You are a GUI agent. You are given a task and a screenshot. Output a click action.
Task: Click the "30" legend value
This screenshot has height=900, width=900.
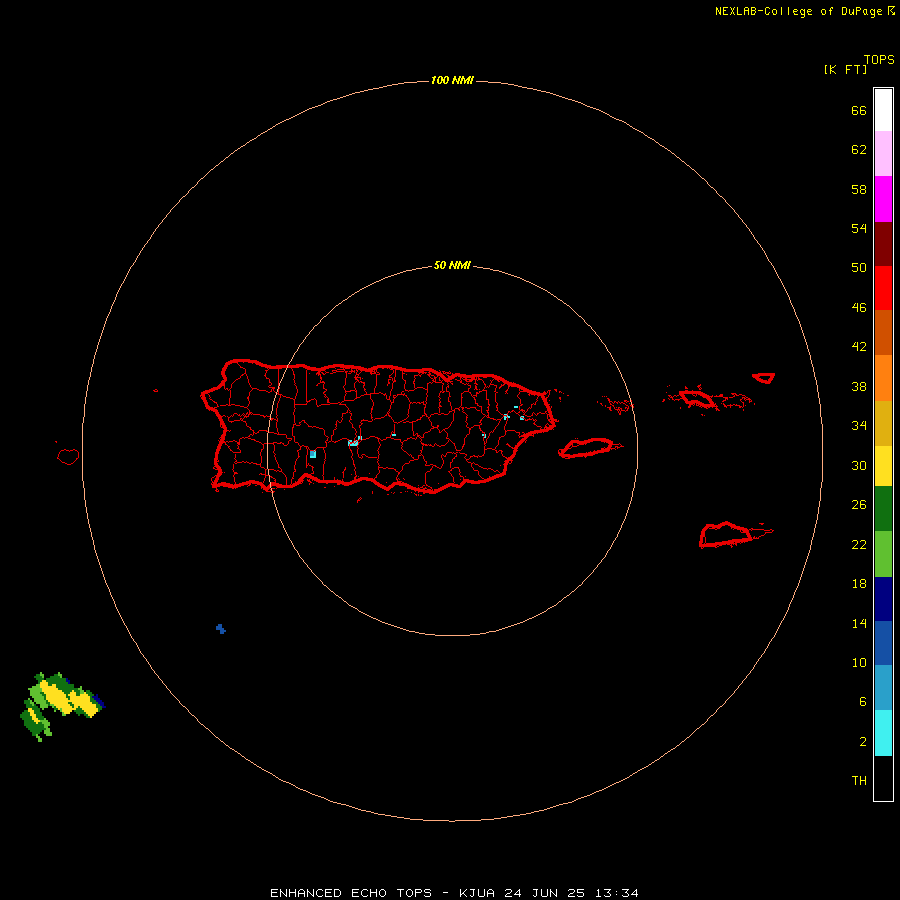[859, 465]
